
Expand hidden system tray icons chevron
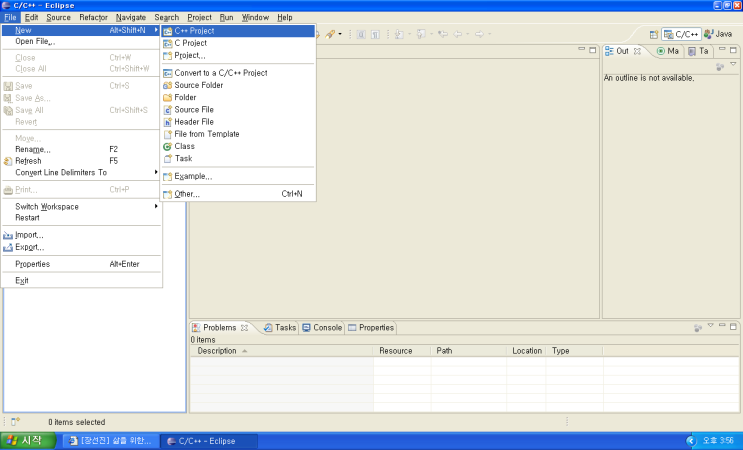tap(691, 441)
